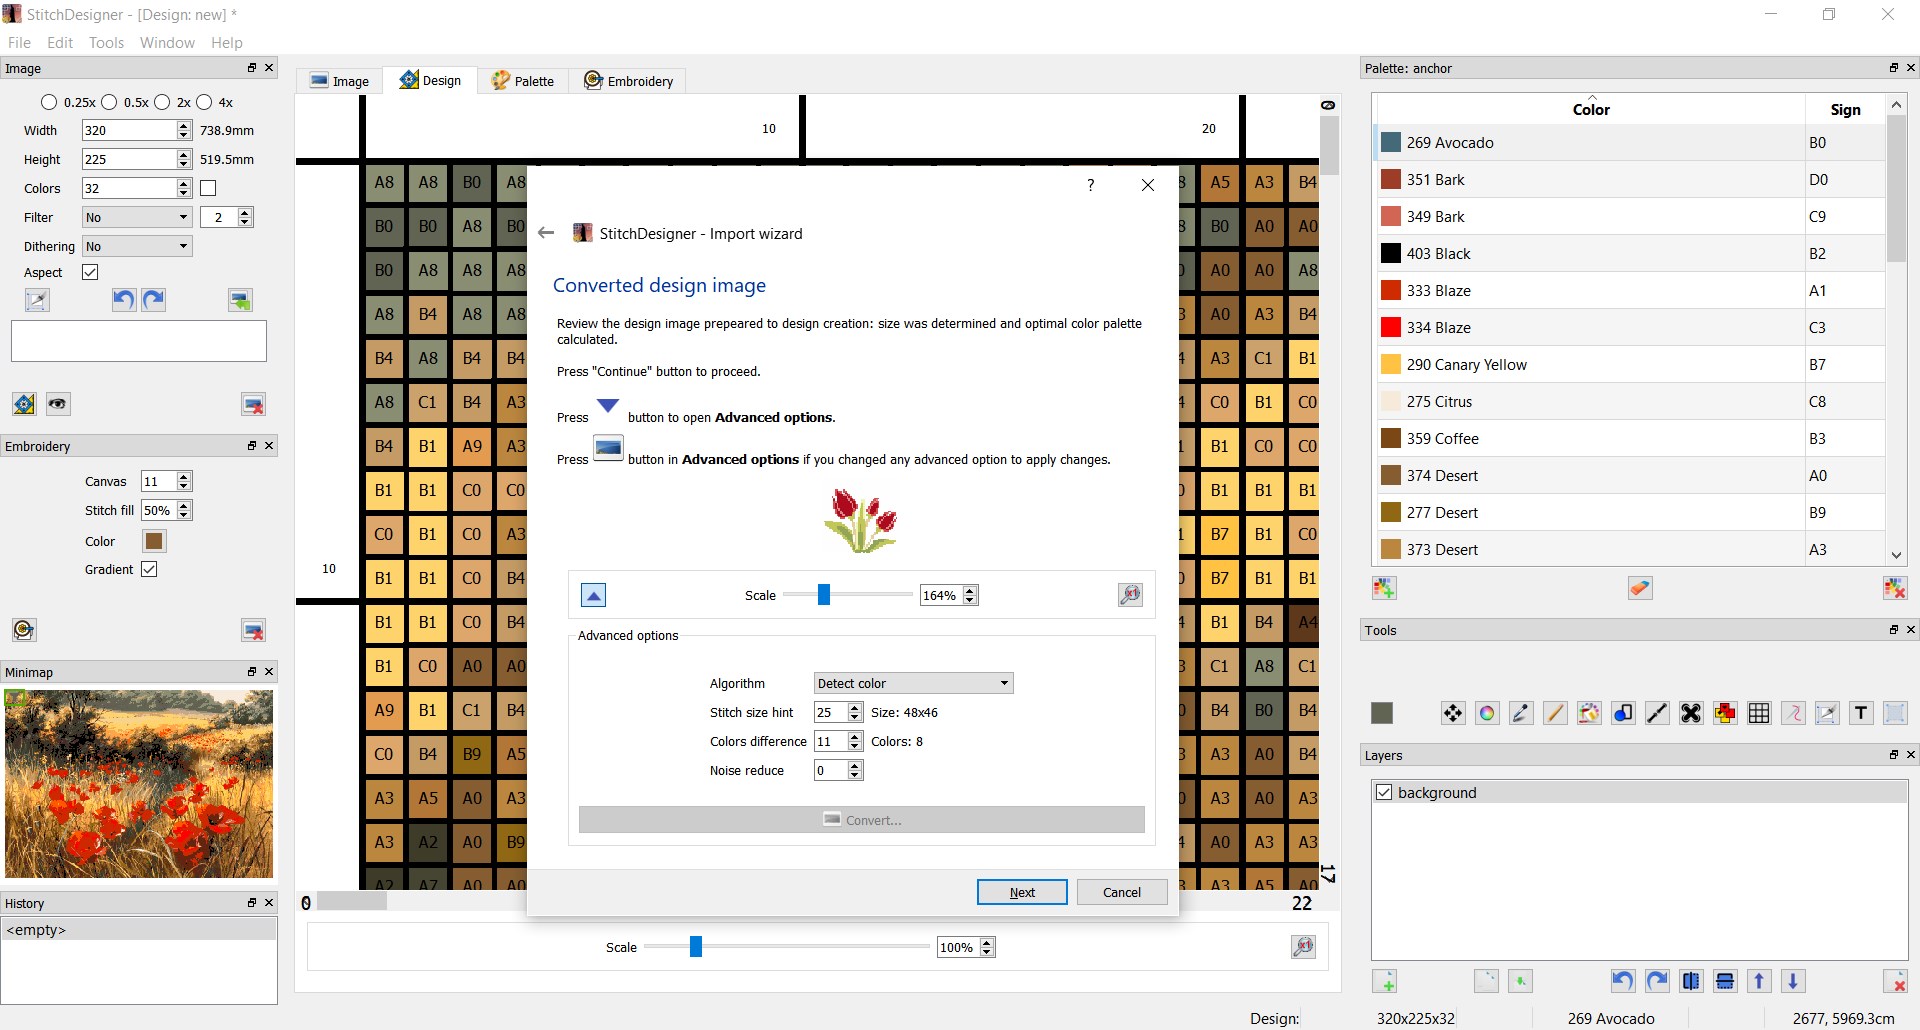1920x1030 pixels.
Task: Click the Convert button in Advanced options
Action: pos(860,819)
